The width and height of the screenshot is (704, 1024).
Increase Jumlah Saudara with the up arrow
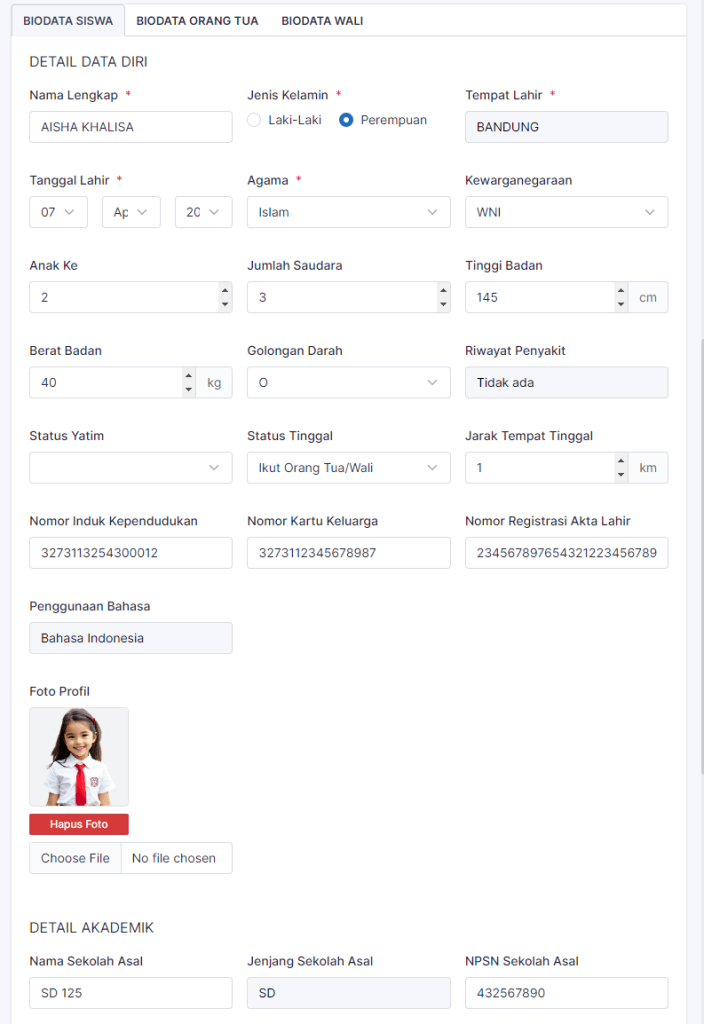(x=442, y=290)
